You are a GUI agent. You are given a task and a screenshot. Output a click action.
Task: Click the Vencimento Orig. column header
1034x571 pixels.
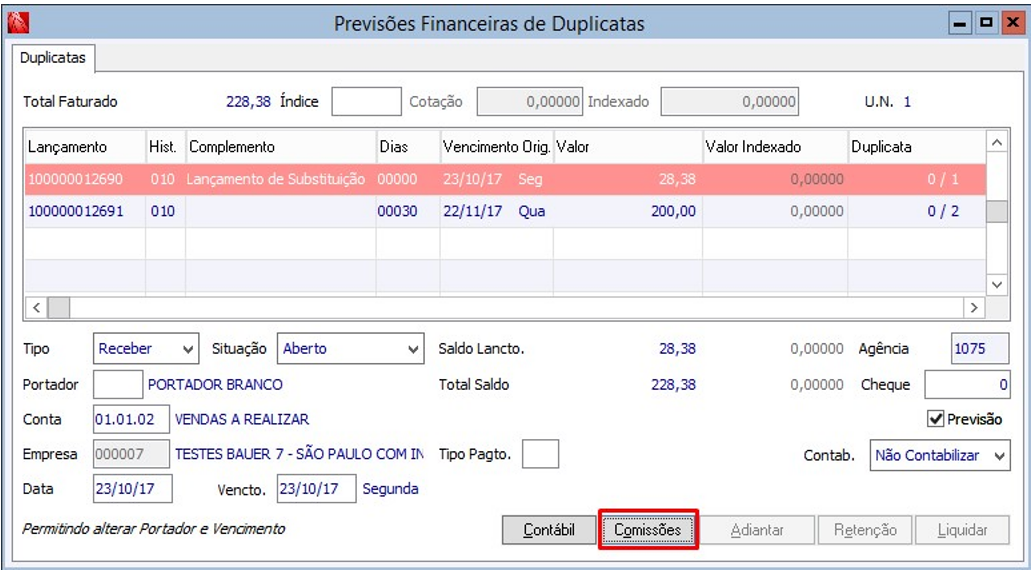(497, 146)
